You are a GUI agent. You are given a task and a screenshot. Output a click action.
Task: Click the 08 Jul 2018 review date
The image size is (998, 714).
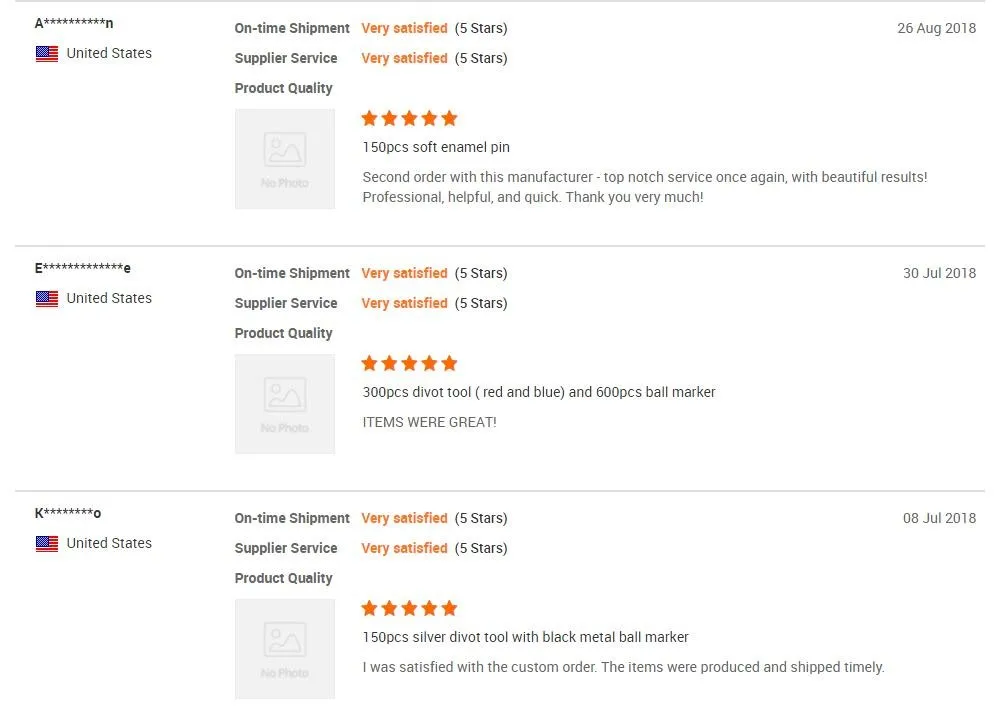click(x=939, y=518)
